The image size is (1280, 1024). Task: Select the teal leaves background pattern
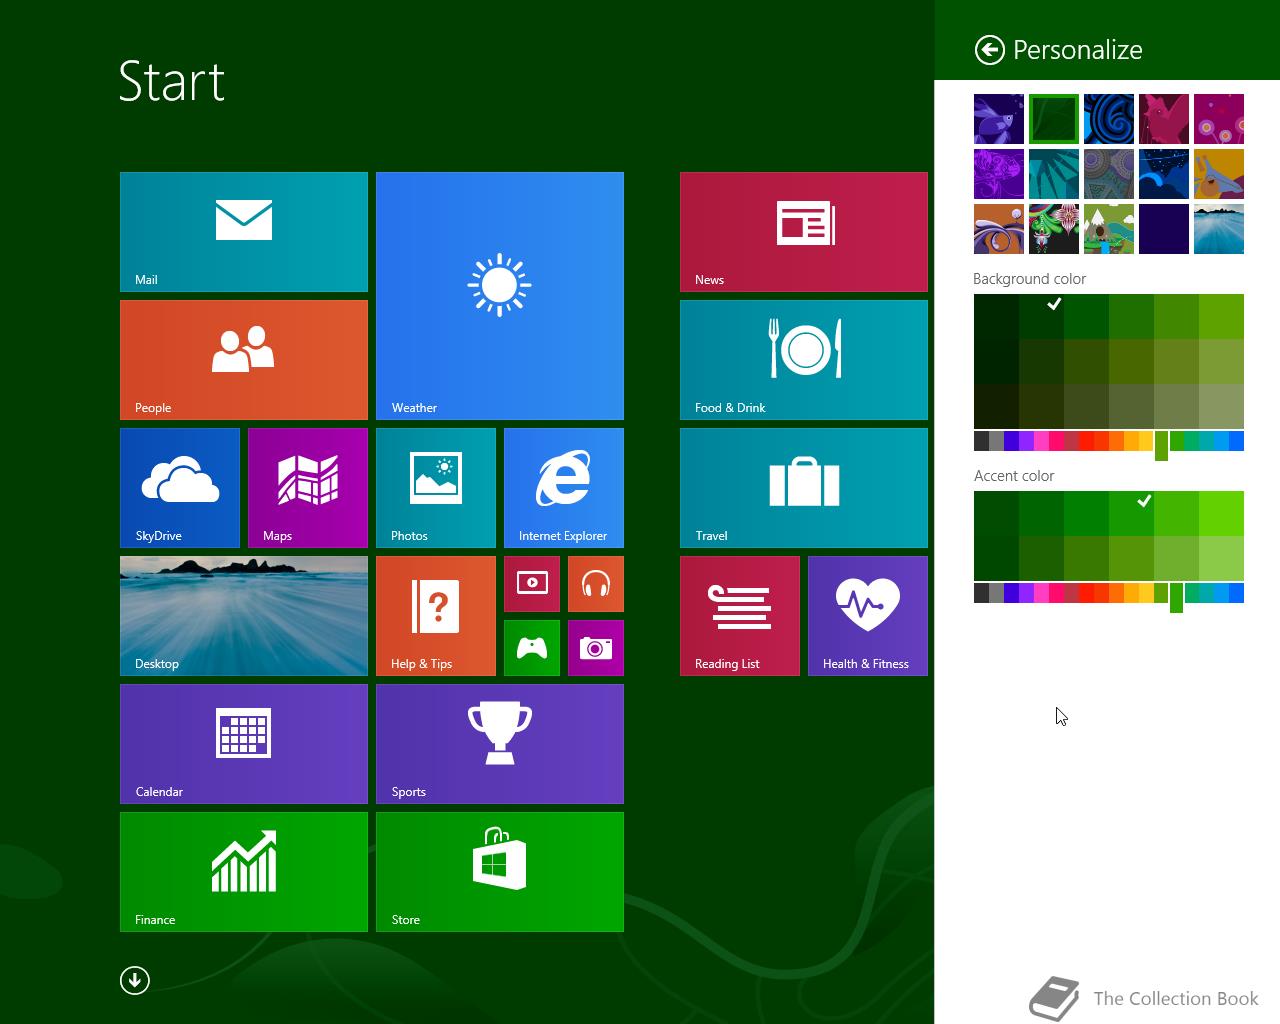point(1054,174)
